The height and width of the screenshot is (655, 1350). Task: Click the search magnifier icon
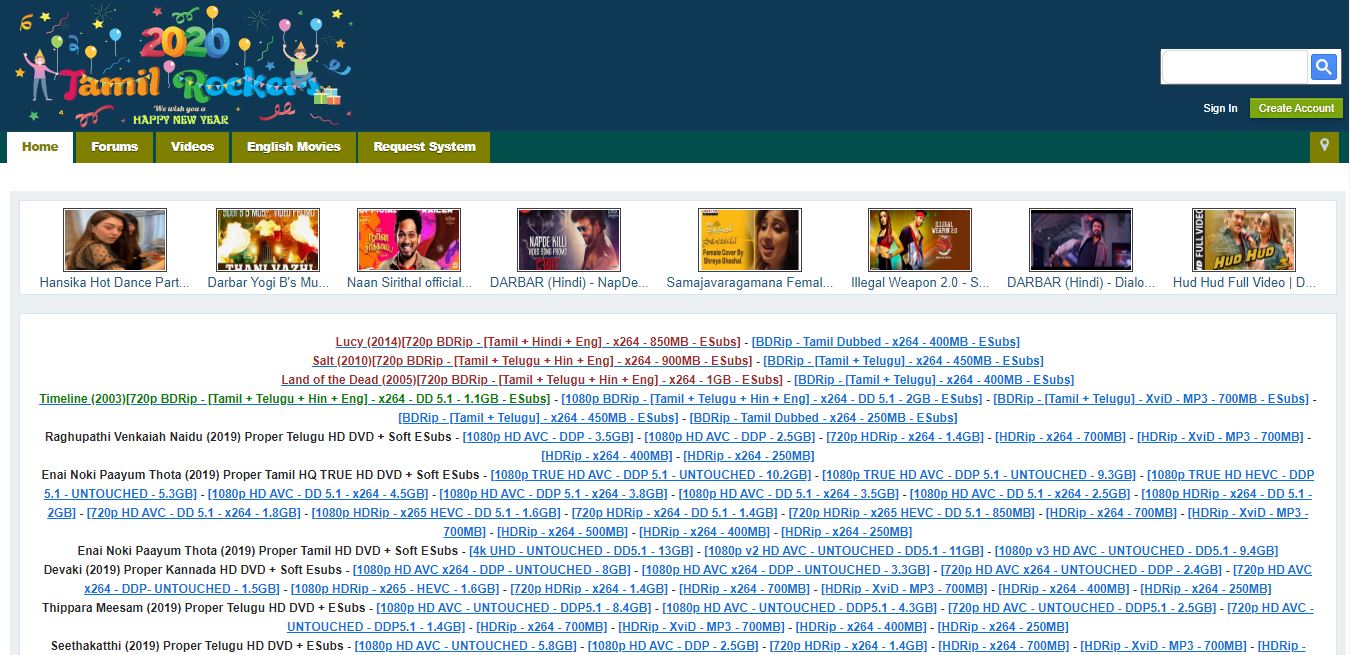[1323, 67]
